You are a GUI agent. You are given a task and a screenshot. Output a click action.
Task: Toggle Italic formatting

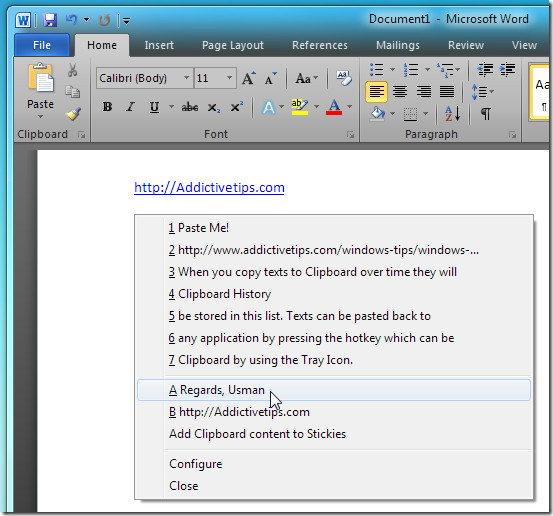click(130, 107)
